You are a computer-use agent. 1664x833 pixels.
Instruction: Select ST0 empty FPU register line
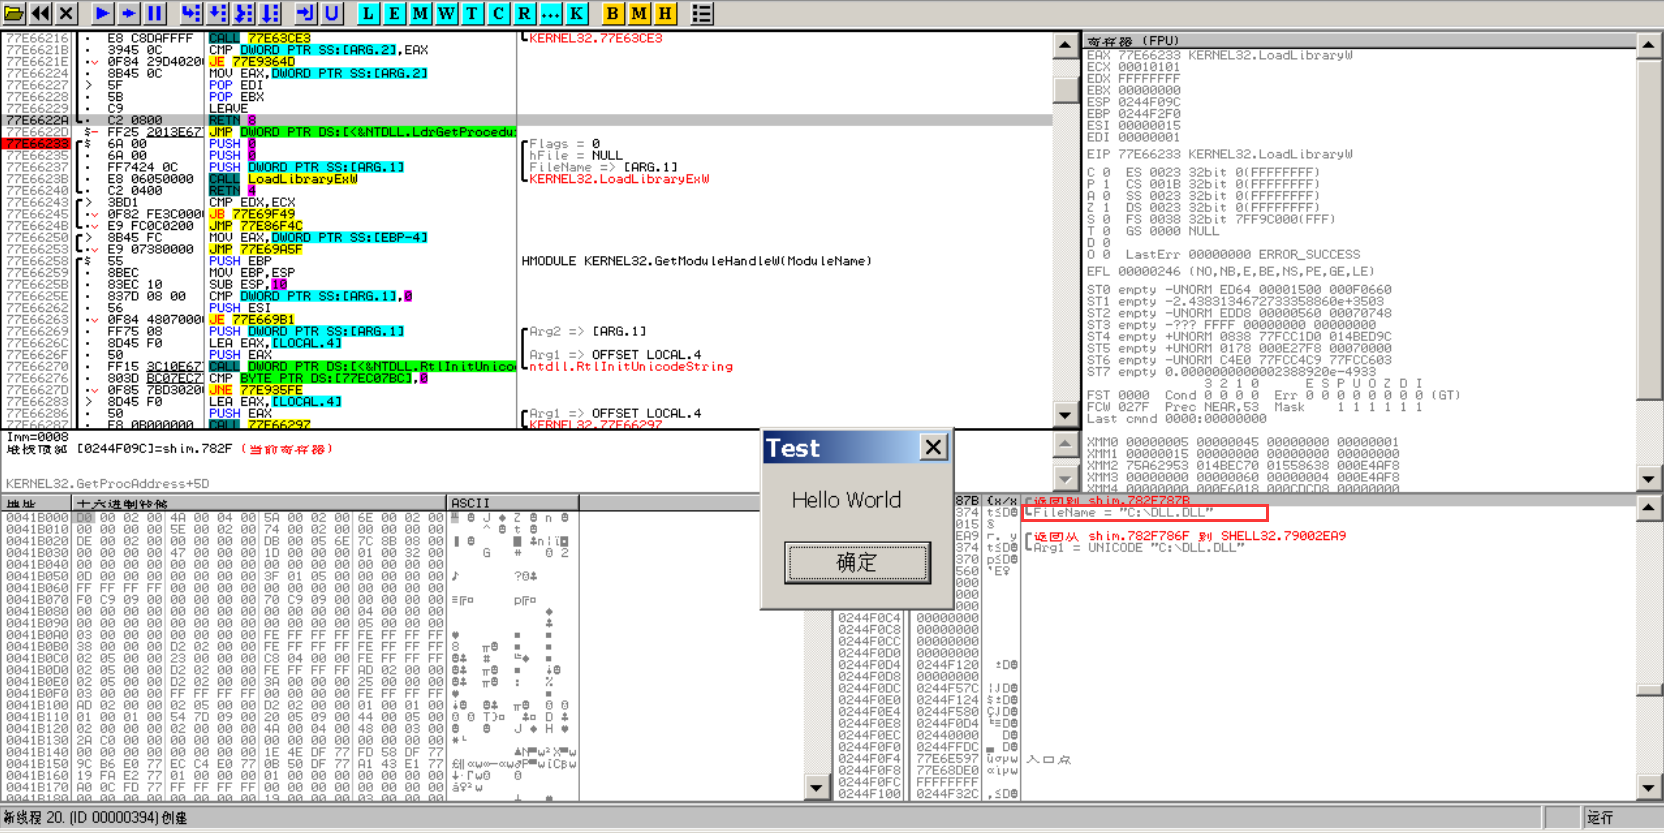click(x=1239, y=290)
